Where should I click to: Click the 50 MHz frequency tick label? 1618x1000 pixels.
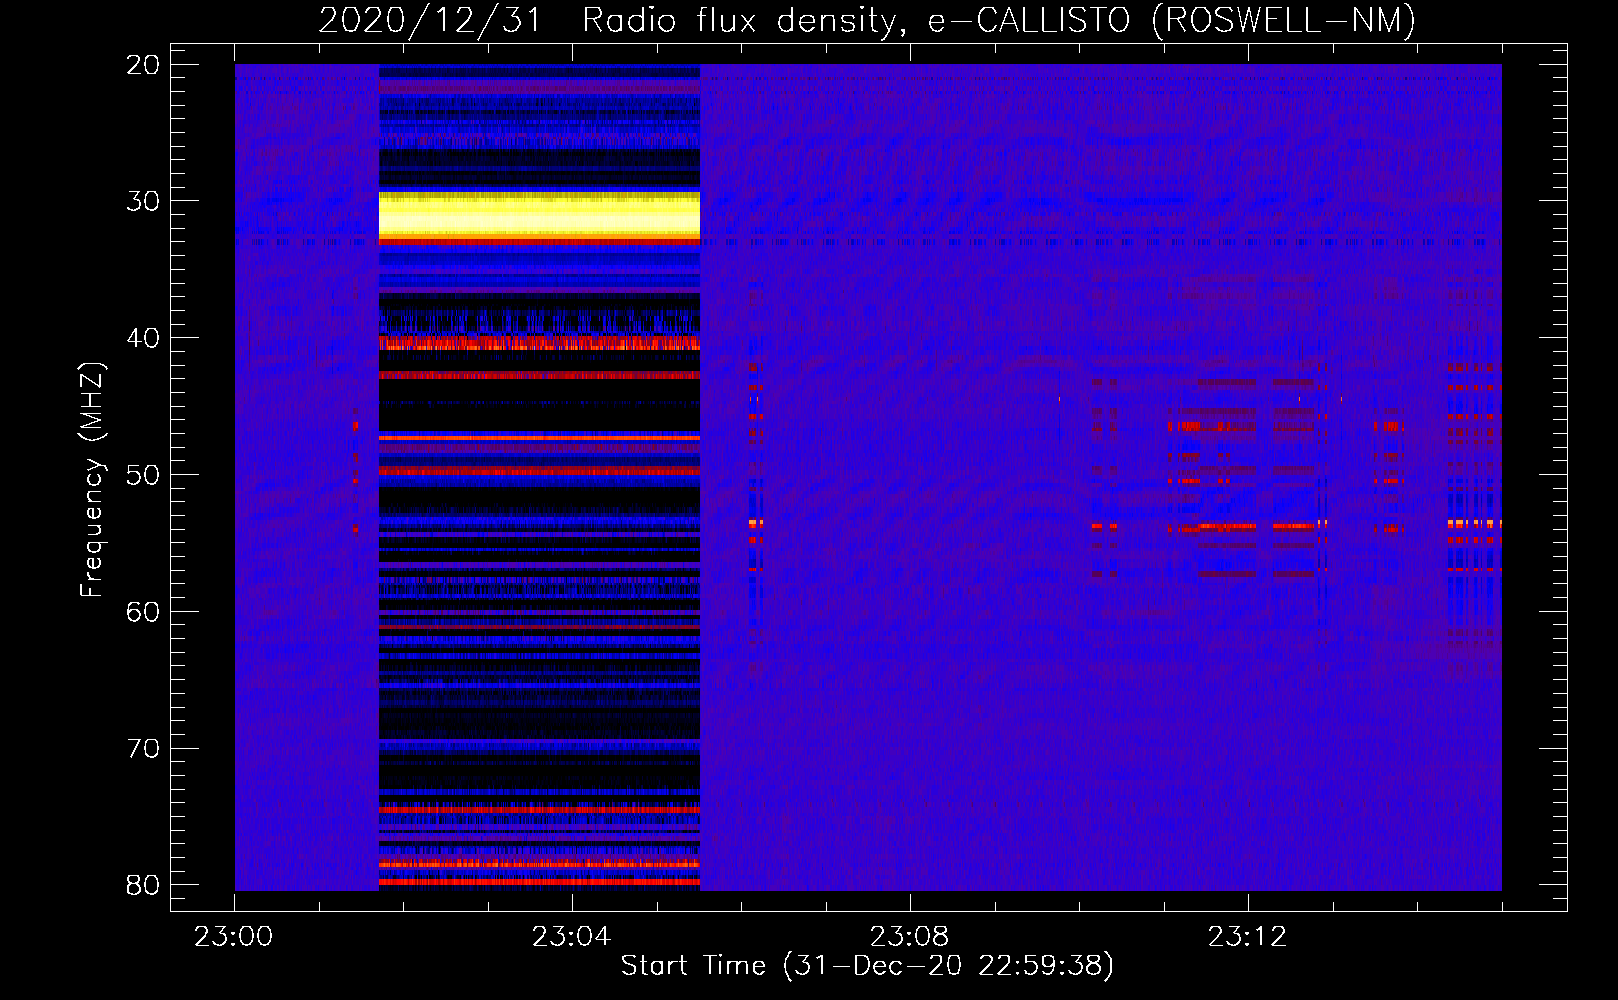[143, 475]
